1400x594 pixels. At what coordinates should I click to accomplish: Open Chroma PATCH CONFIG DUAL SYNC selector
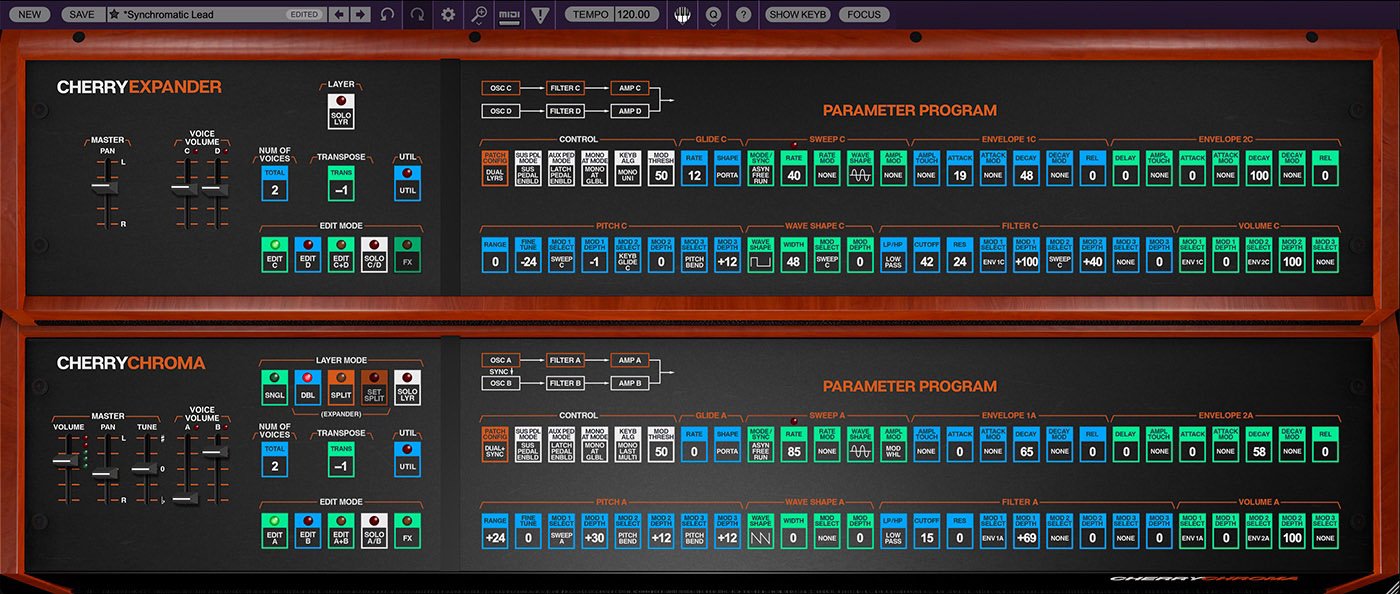coord(495,443)
